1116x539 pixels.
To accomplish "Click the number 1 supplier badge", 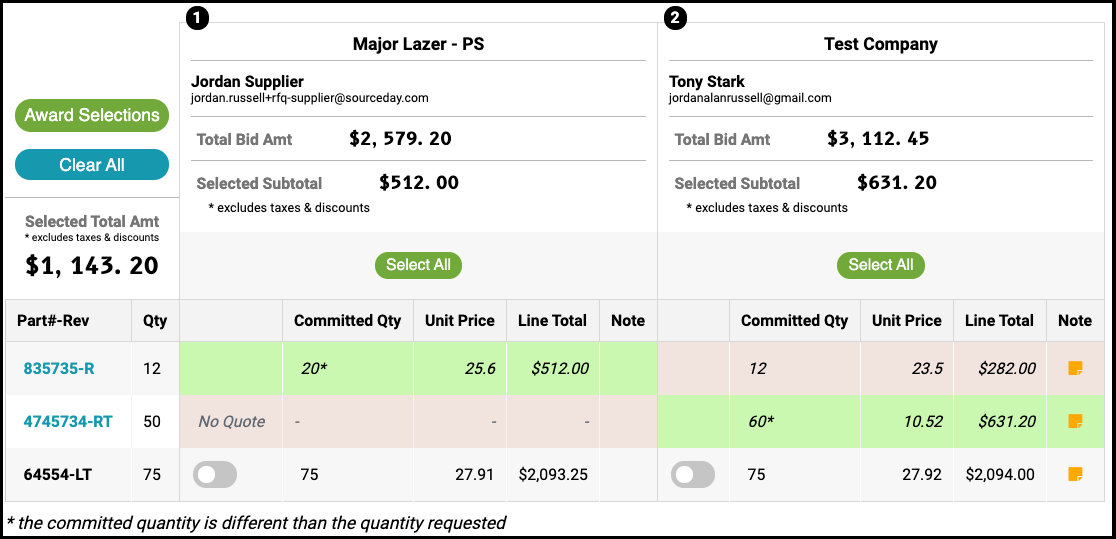I will click(x=198, y=19).
